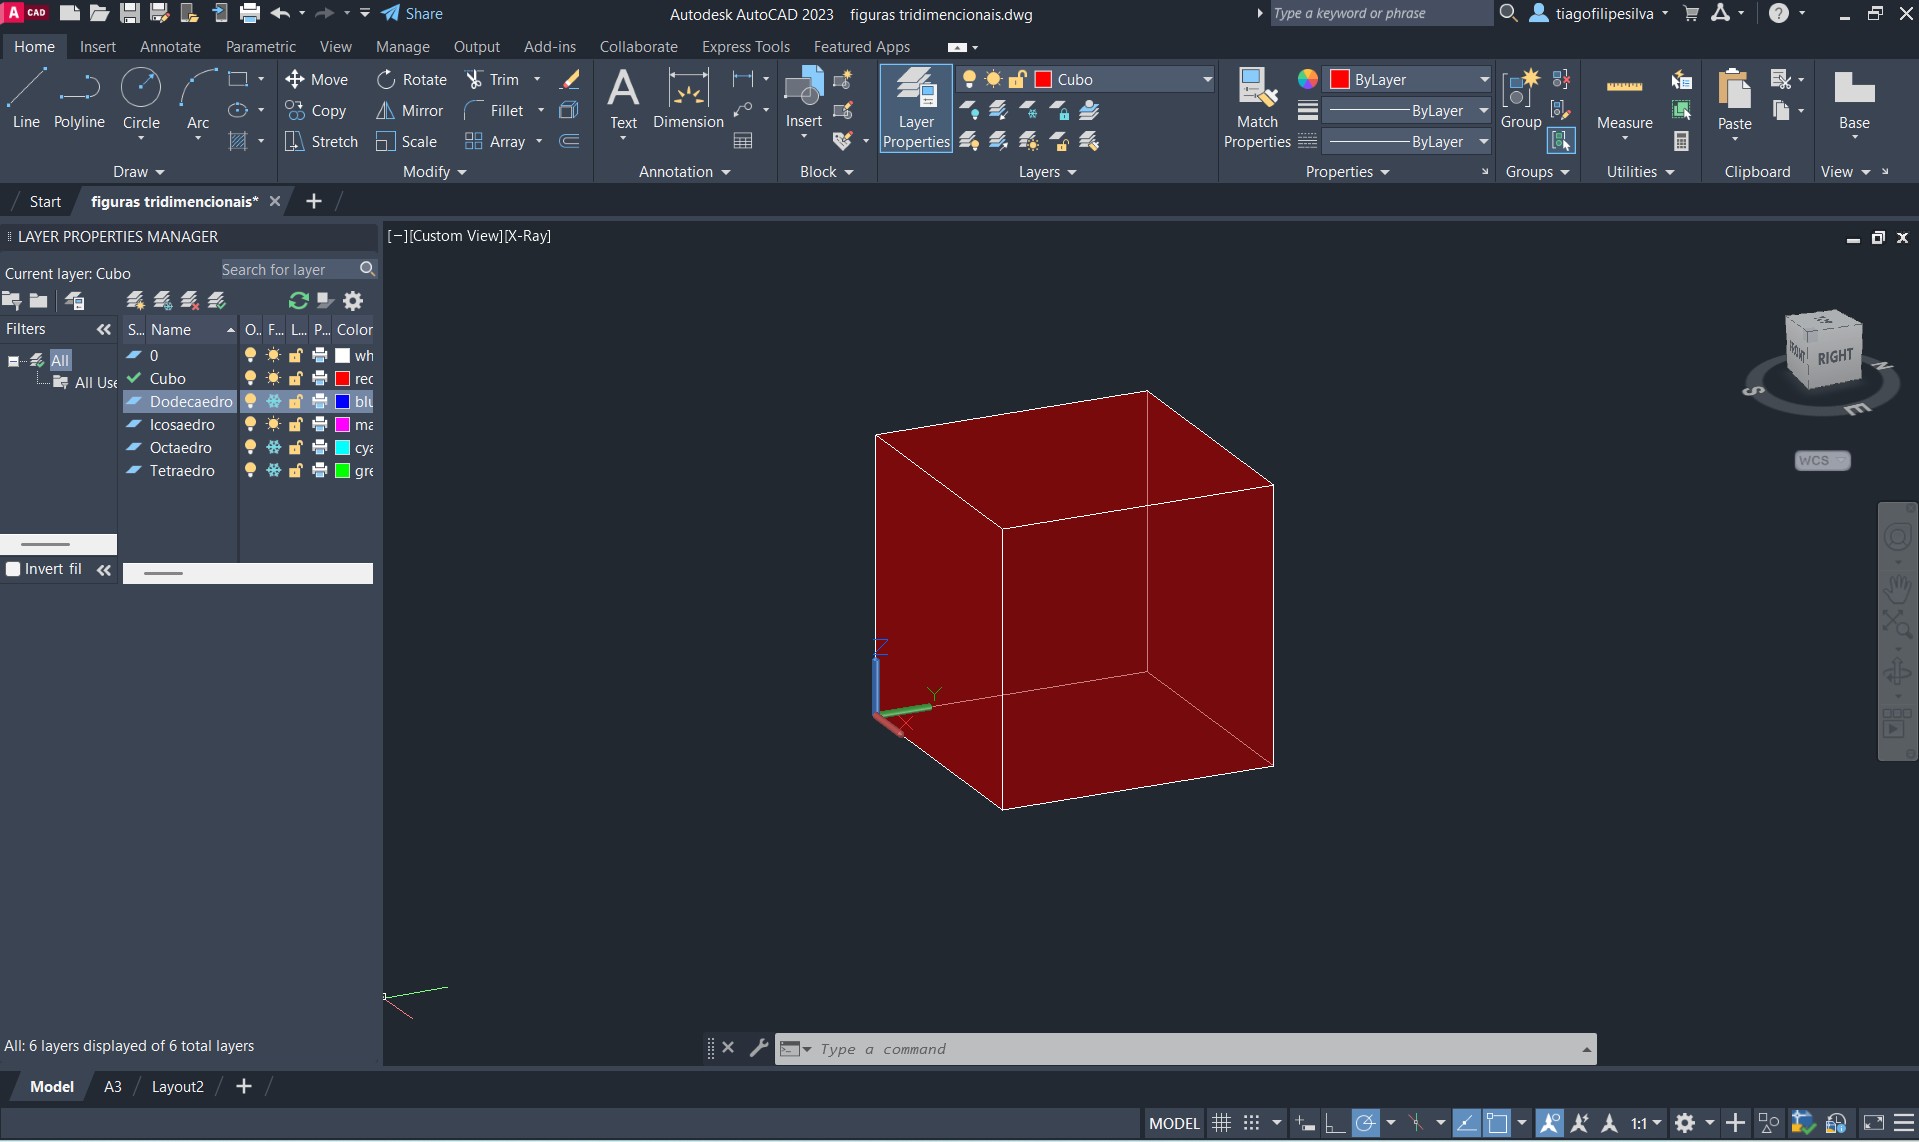Select the Line drawing tool

click(26, 99)
